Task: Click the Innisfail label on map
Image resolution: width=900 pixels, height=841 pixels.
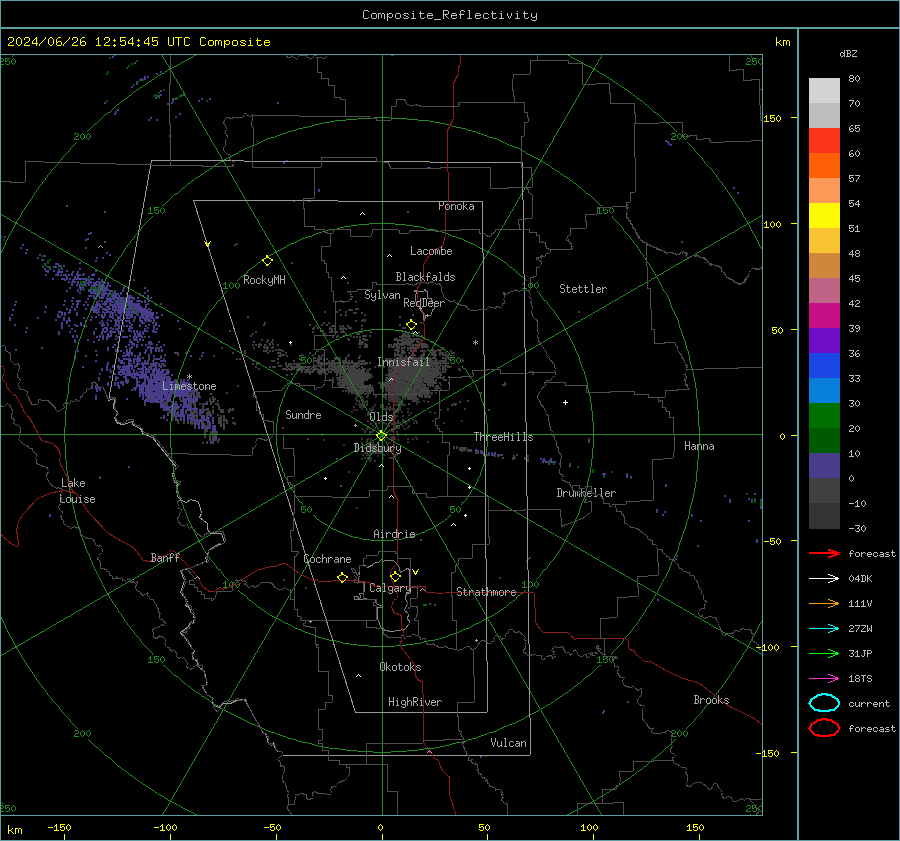Action: tap(404, 362)
